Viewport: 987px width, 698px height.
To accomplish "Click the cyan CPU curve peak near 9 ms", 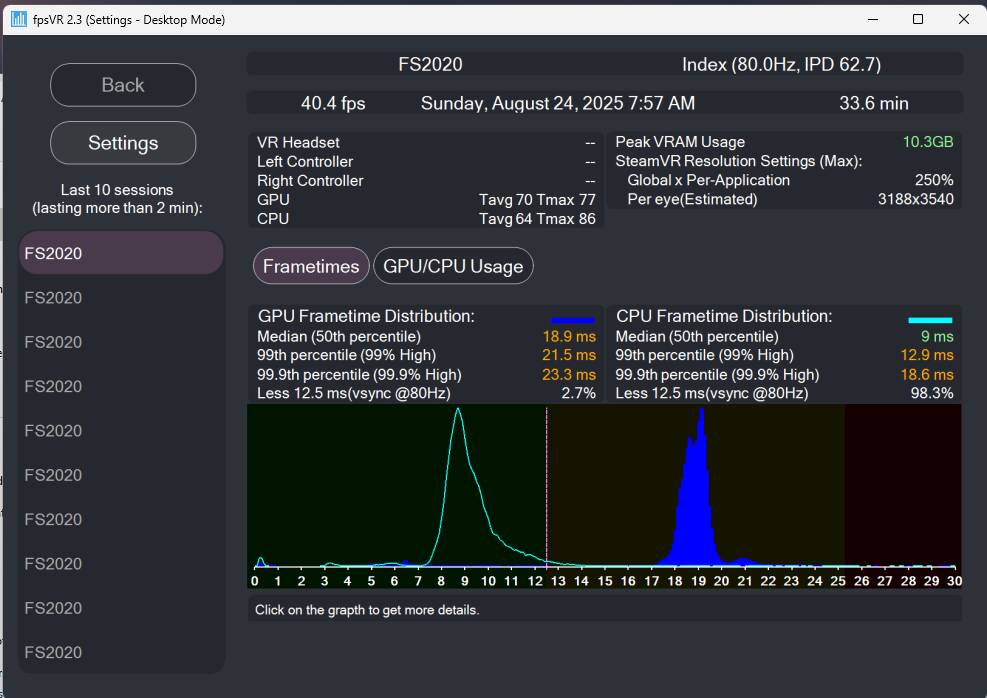I will [458, 412].
